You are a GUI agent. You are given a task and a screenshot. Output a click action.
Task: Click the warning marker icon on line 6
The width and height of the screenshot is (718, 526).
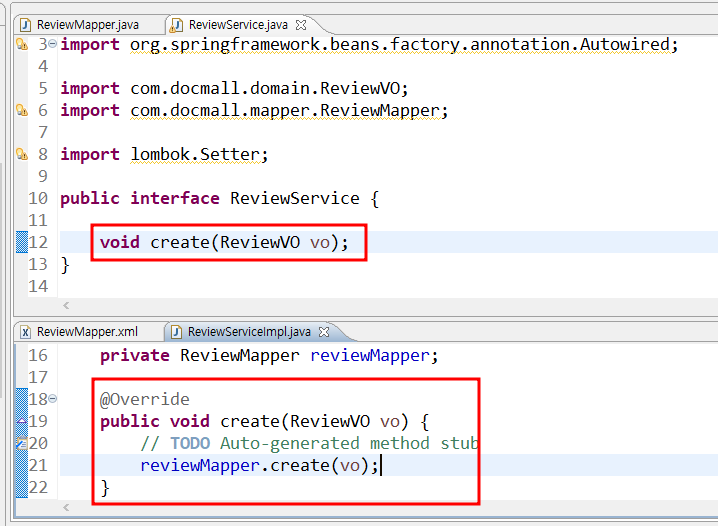click(22, 110)
